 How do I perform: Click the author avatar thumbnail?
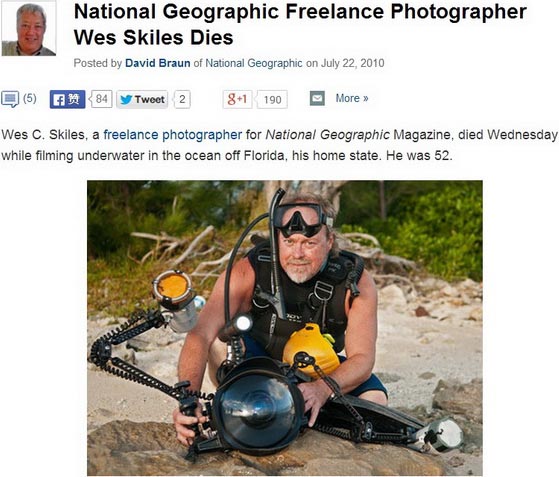29,28
